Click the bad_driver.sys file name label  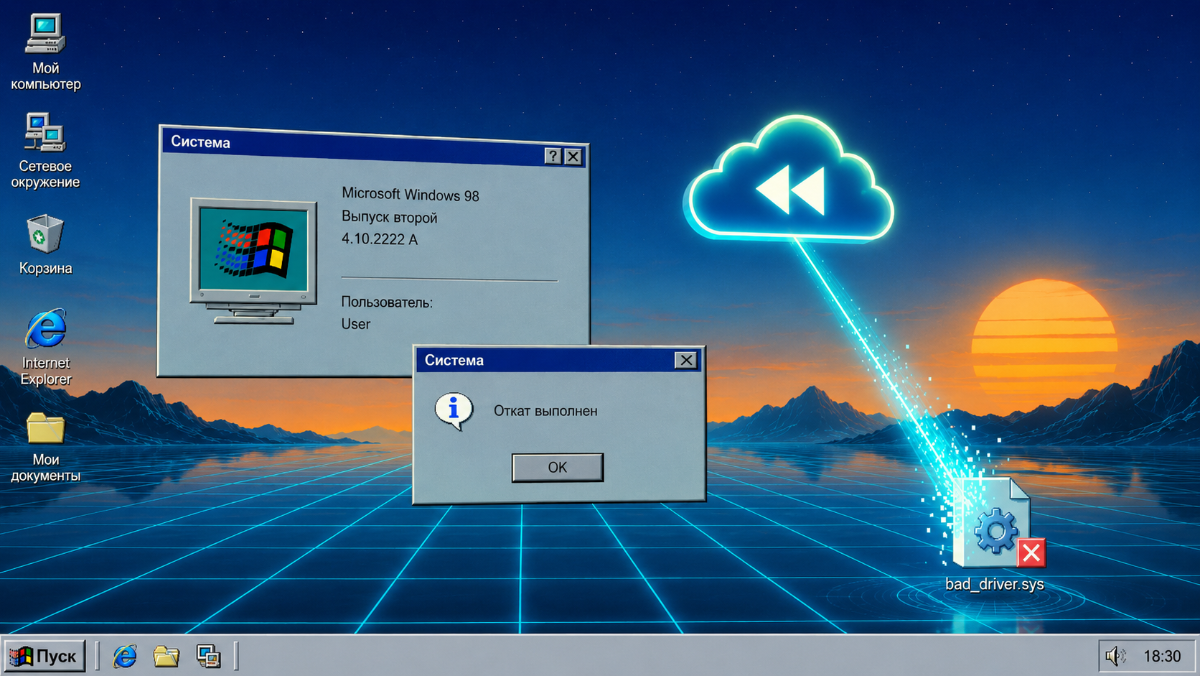pos(995,583)
